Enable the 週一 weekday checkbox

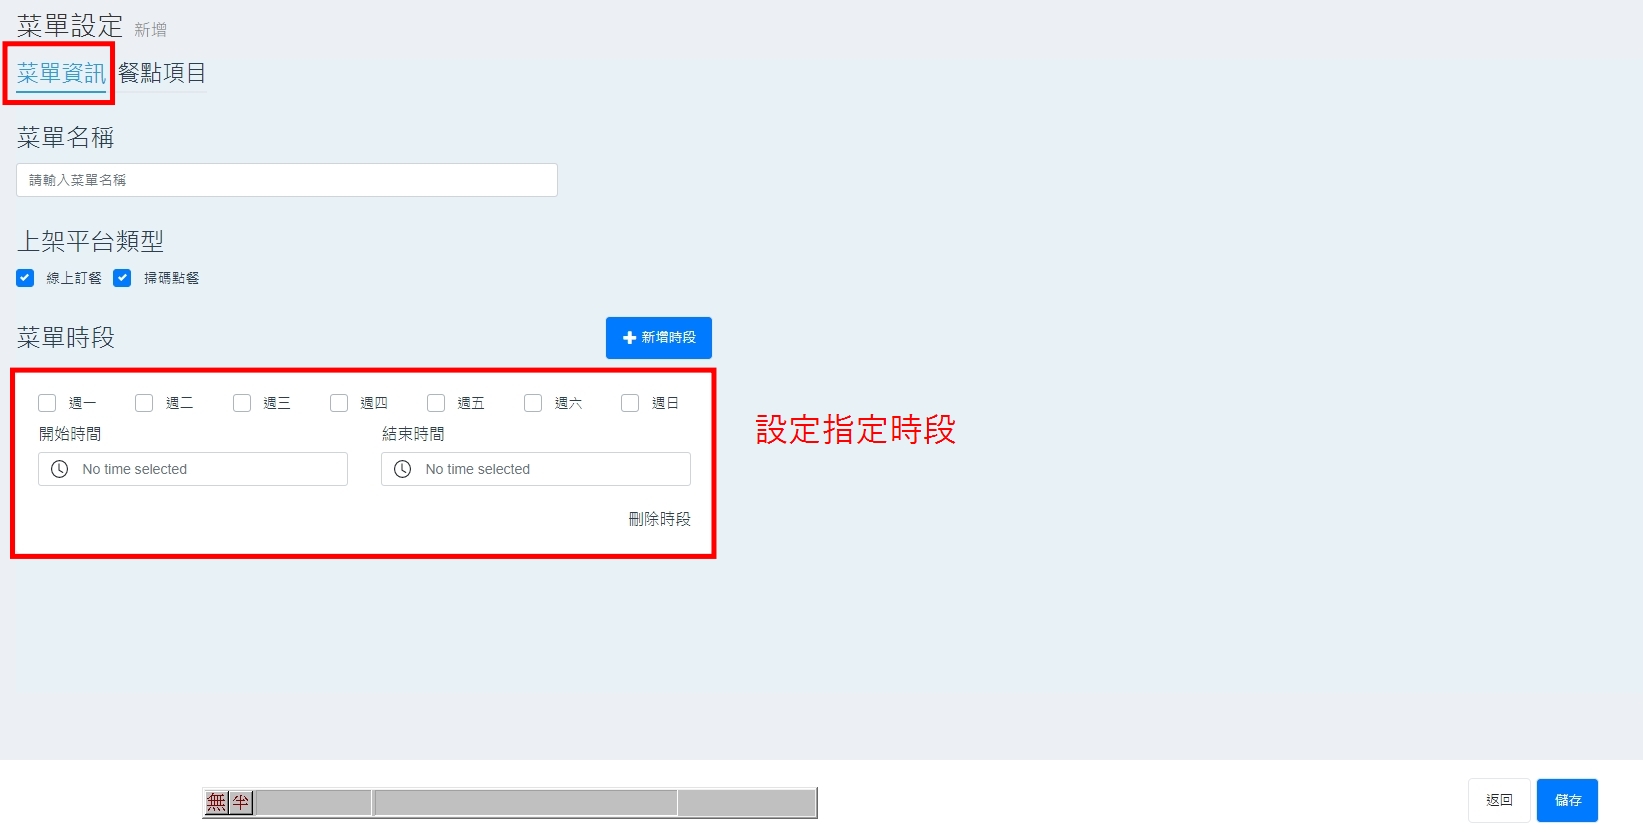click(47, 403)
